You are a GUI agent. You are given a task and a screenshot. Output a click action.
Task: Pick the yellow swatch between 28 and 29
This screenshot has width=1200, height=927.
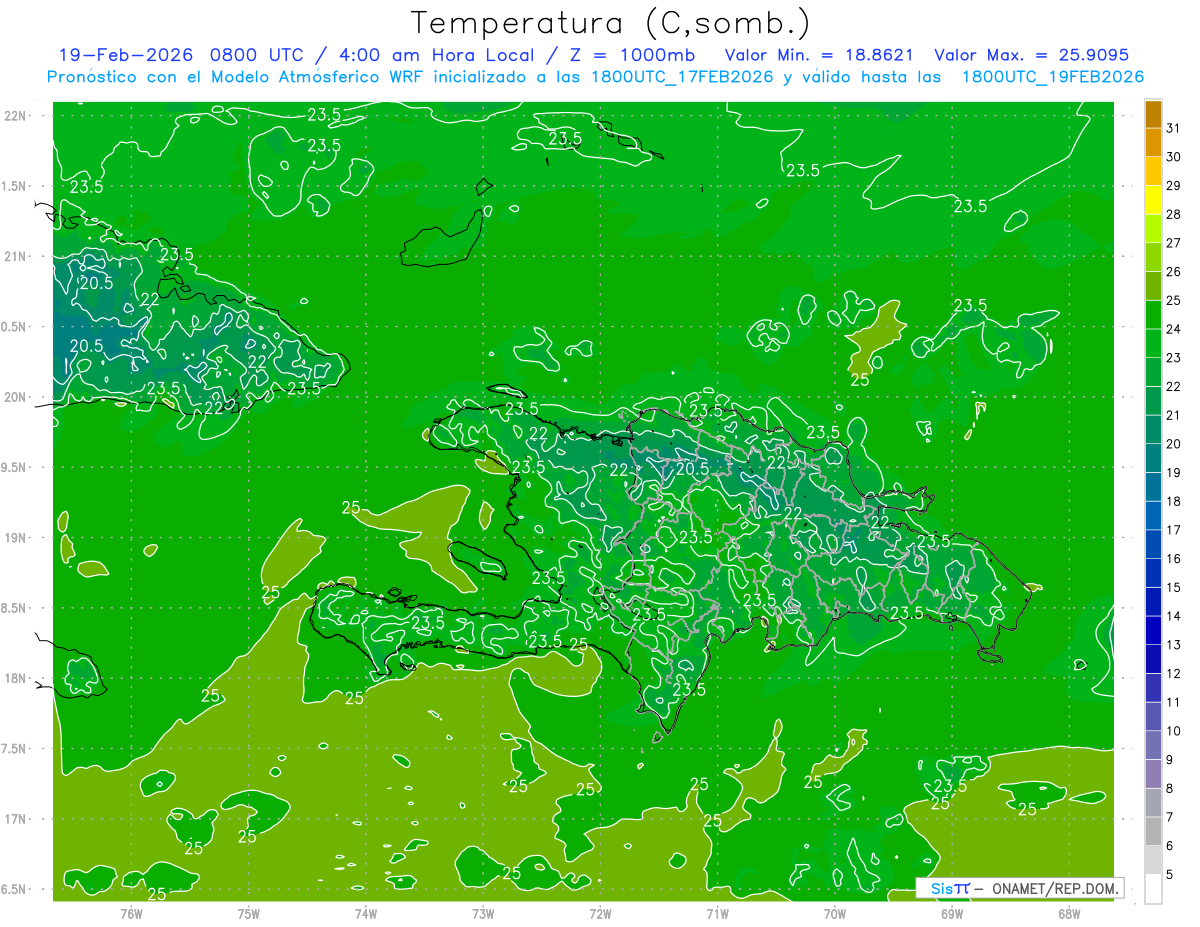click(x=1154, y=200)
